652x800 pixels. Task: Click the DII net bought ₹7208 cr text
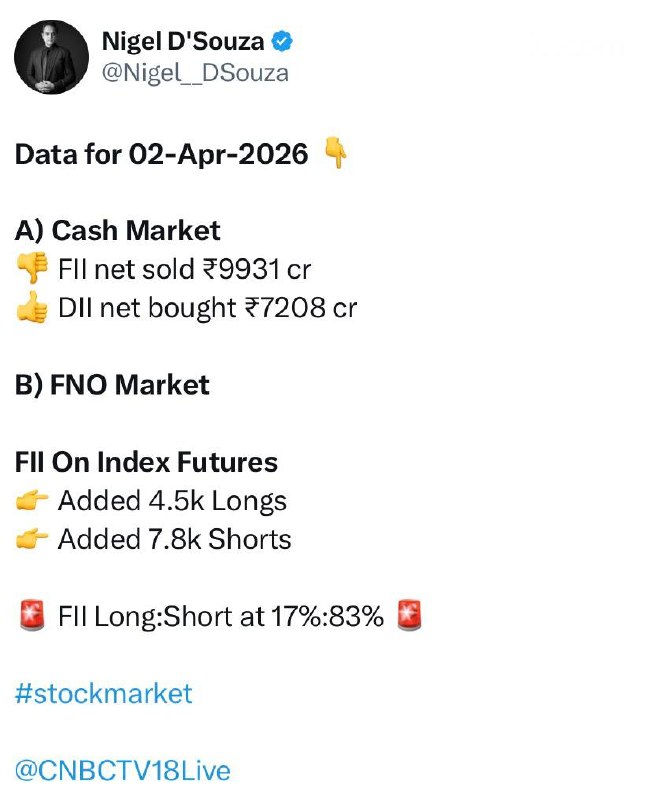pos(207,309)
